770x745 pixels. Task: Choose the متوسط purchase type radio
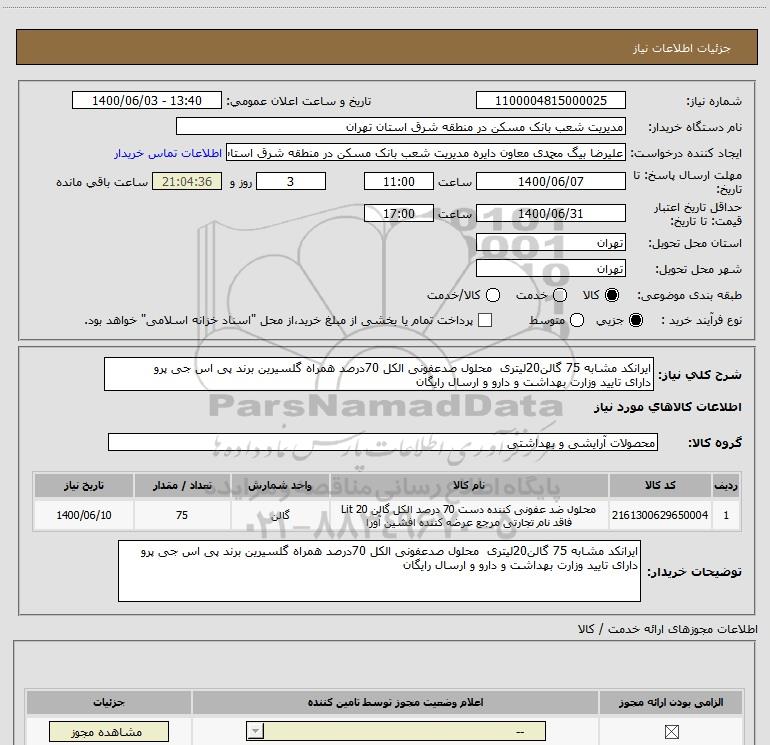tap(577, 320)
